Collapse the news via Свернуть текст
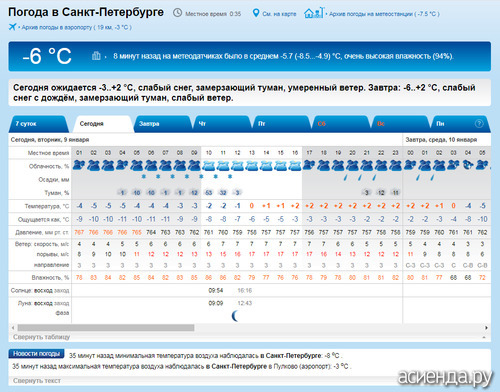Screen dimensions: 500x392 tap(37, 380)
